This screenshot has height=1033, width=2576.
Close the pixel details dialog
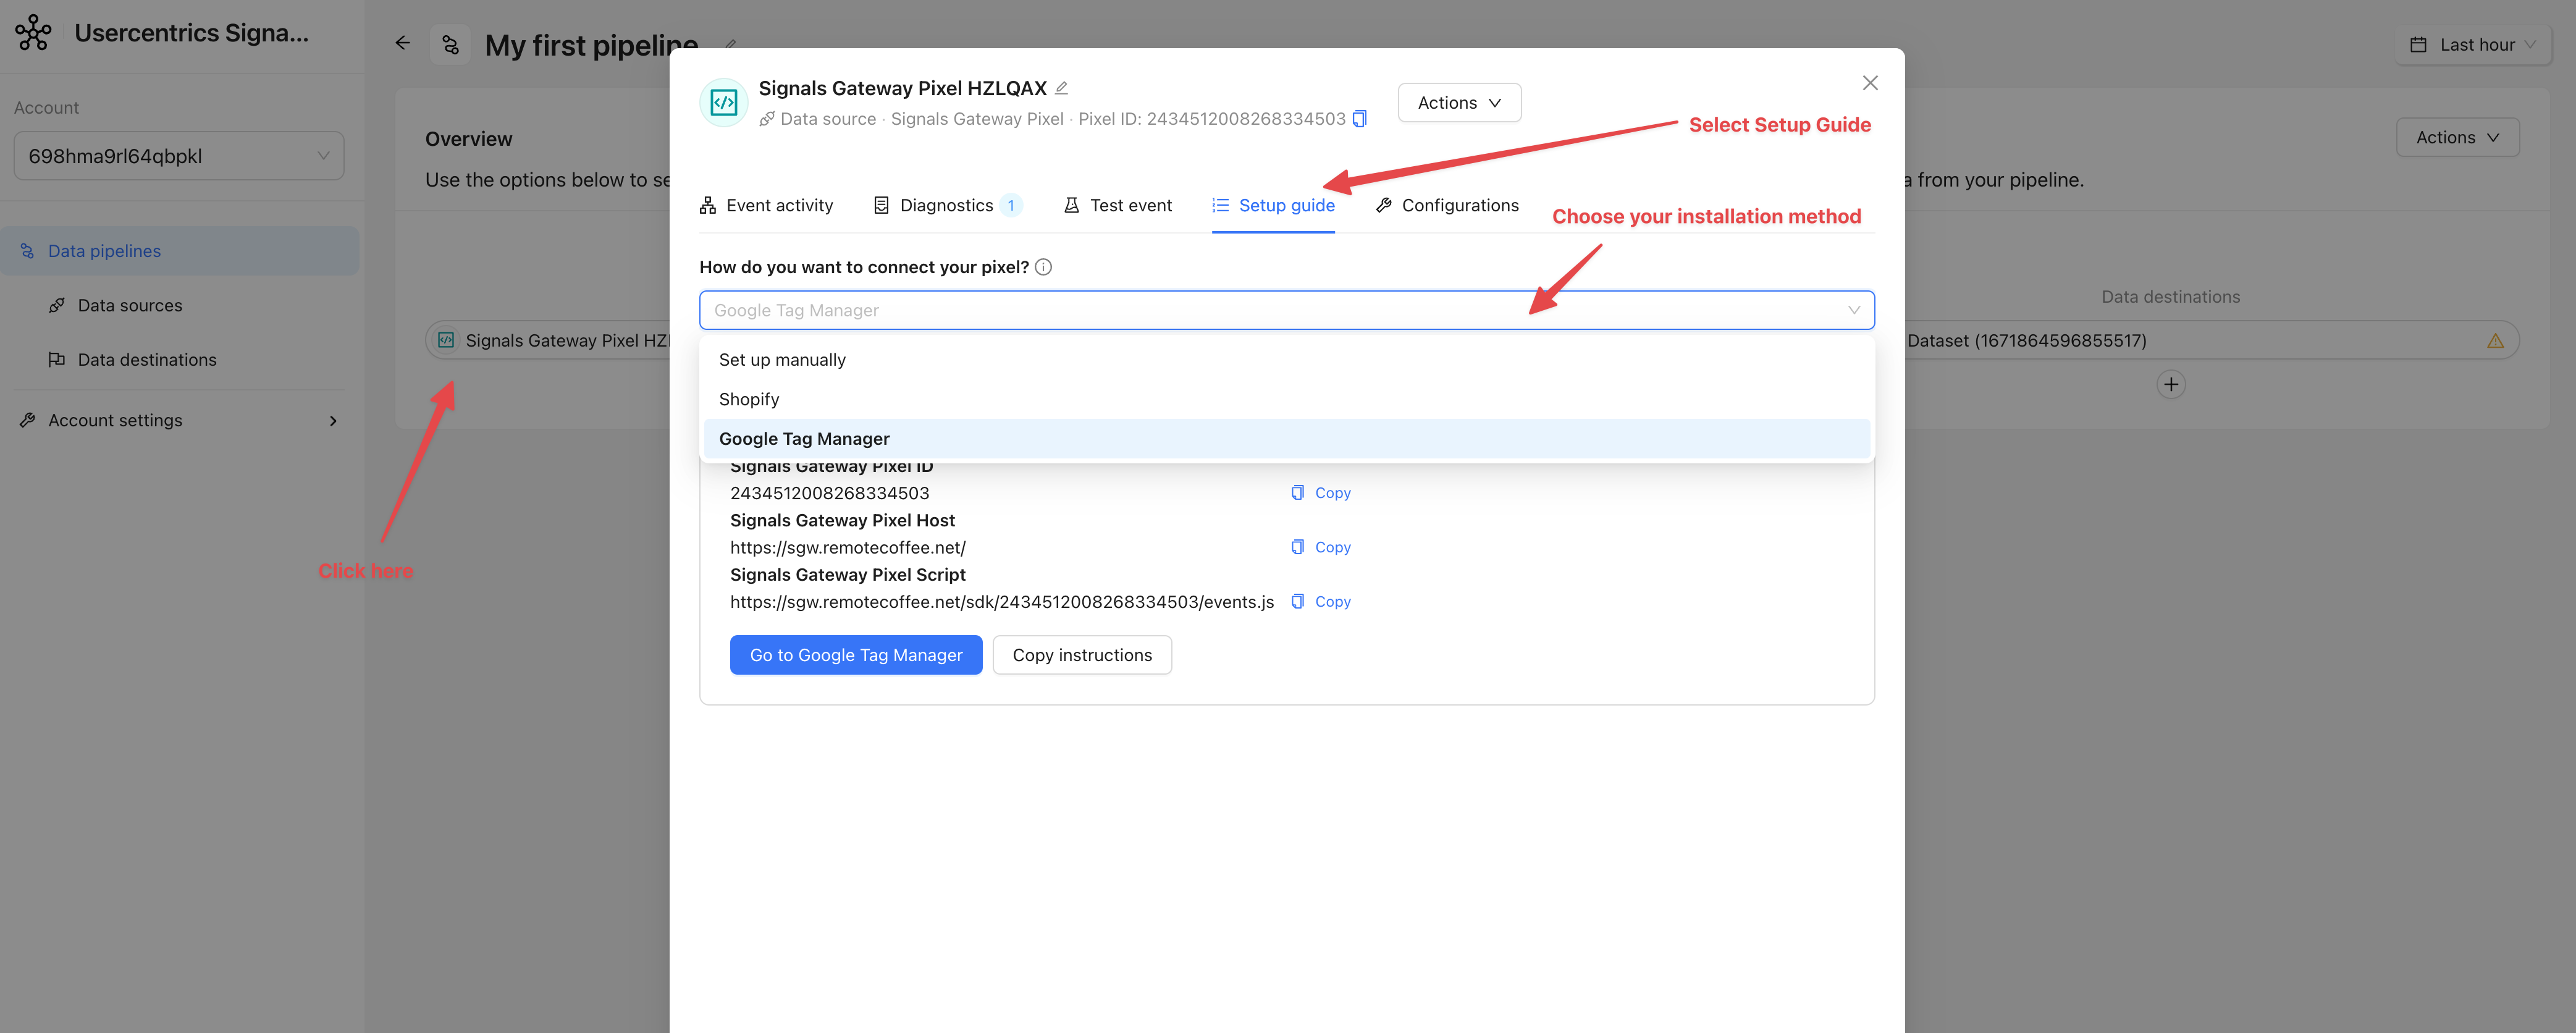1869,83
